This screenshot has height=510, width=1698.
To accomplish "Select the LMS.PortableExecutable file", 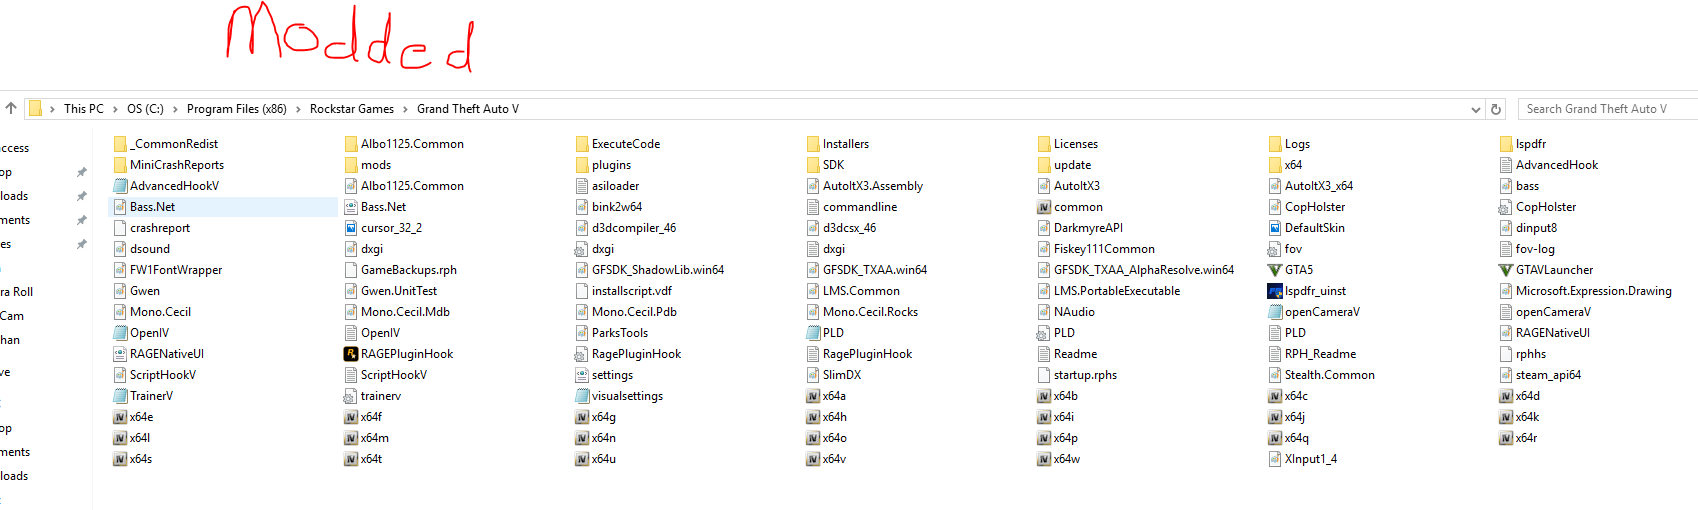I will pos(1108,291).
